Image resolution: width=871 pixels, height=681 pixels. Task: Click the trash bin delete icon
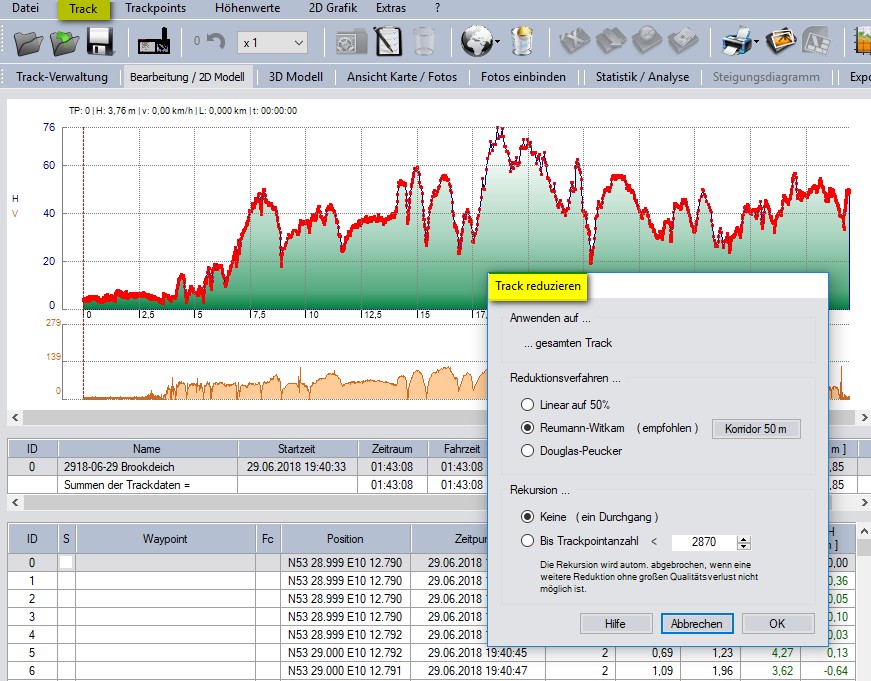pyautogui.click(x=424, y=42)
